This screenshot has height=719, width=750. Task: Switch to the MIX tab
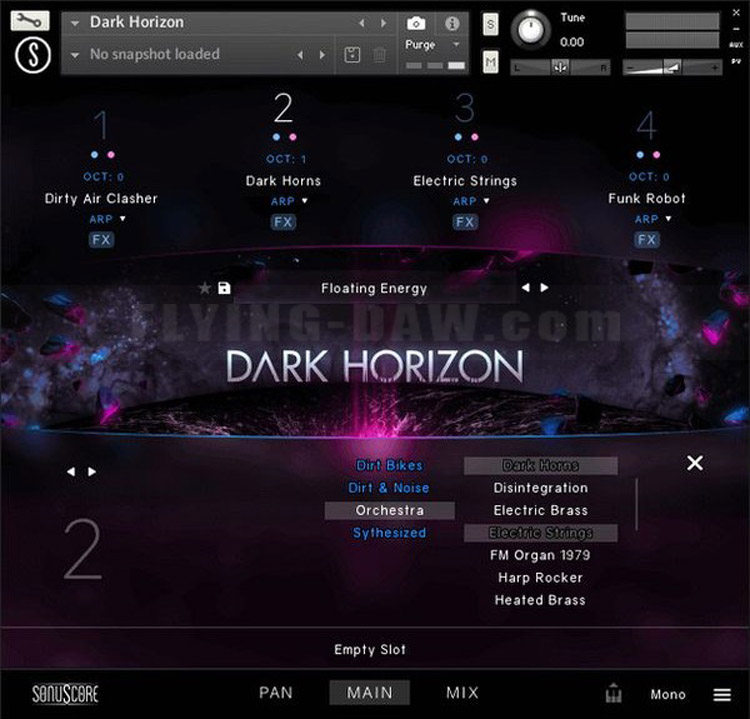(462, 693)
